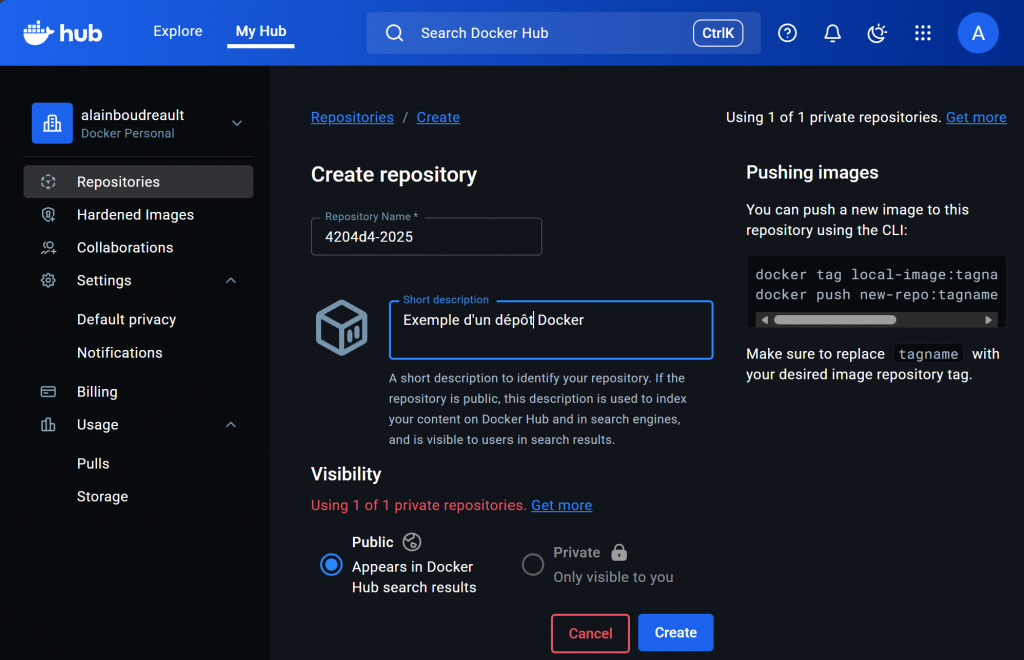Click the Hardened Images shield icon
Screen dimensions: 1024x660
[48, 215]
